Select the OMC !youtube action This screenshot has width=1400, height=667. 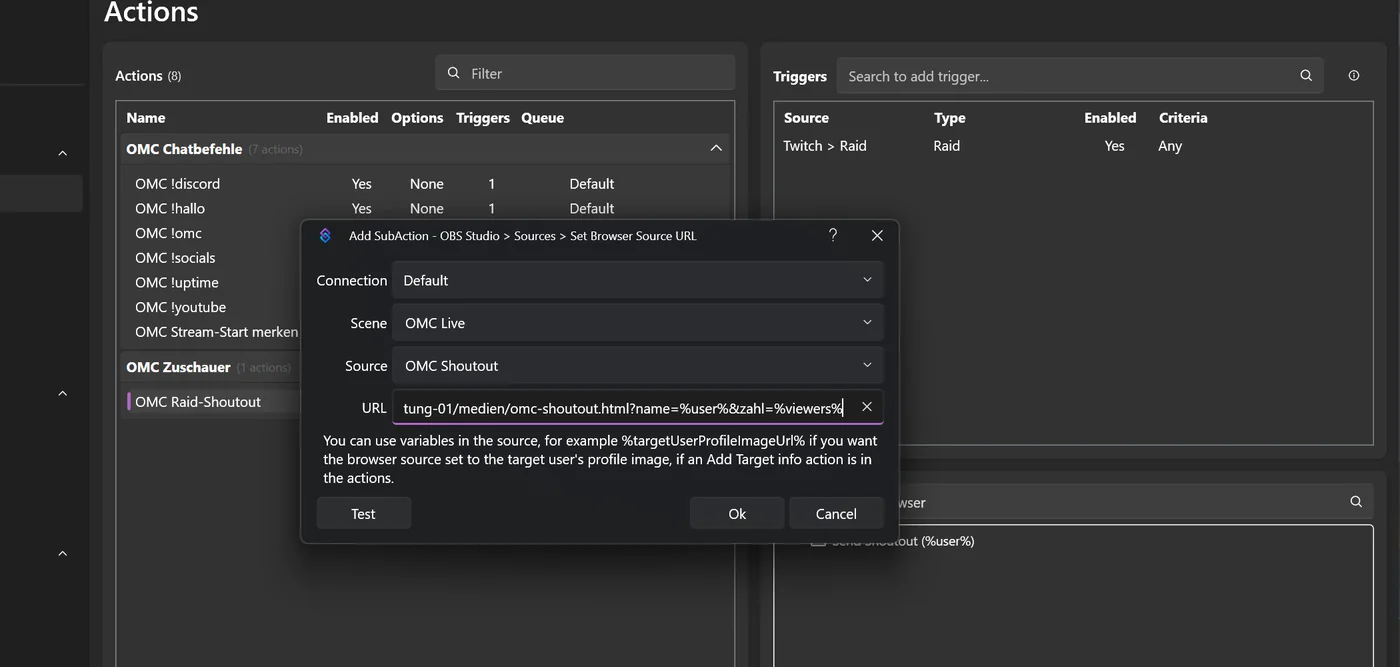click(x=180, y=307)
